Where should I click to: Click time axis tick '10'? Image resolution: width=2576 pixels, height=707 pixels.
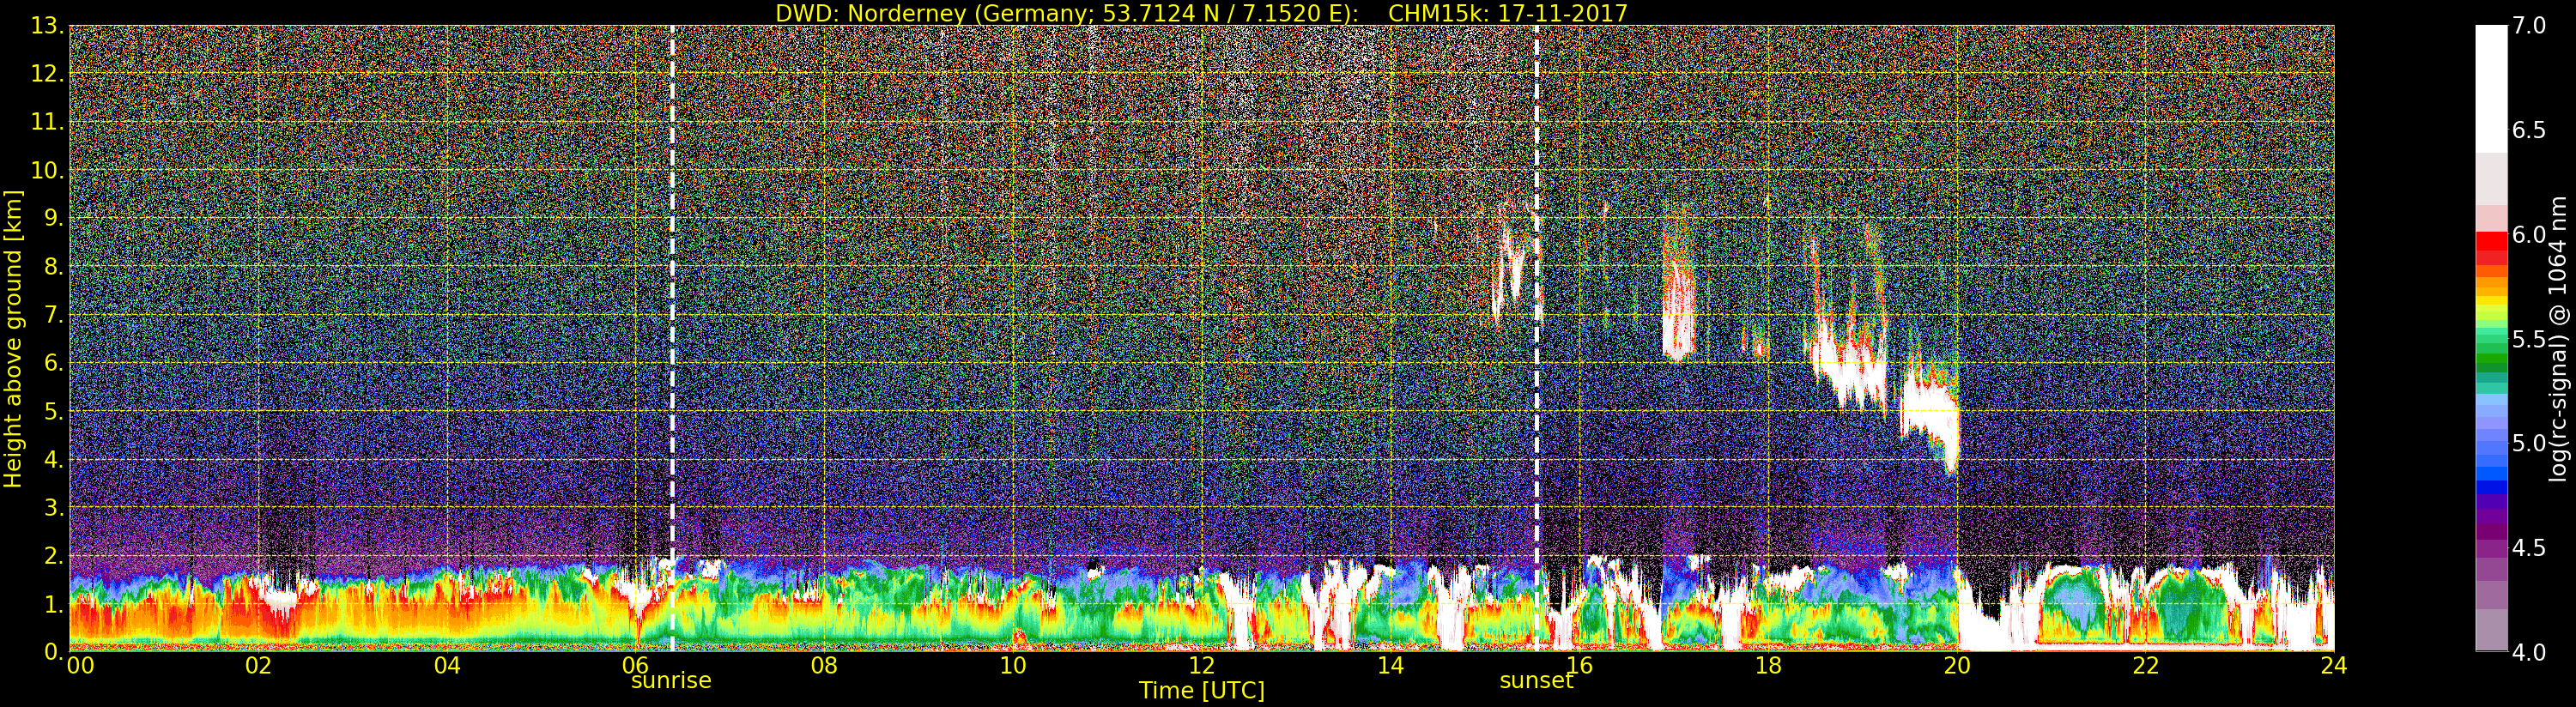tap(1013, 666)
